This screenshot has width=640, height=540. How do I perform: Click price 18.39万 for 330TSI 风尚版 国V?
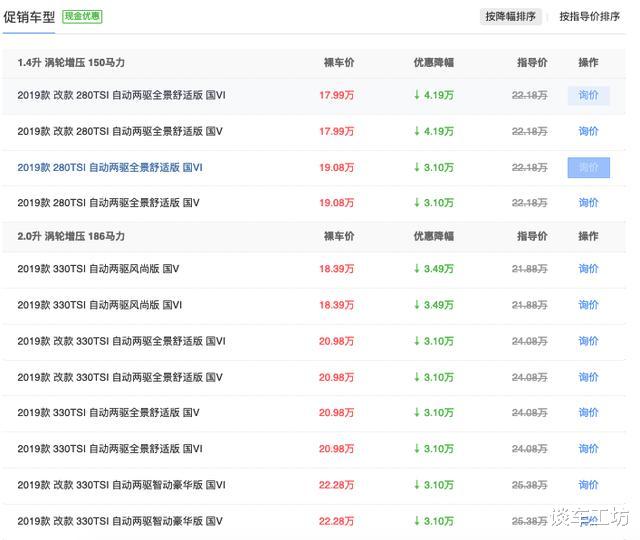pyautogui.click(x=336, y=269)
